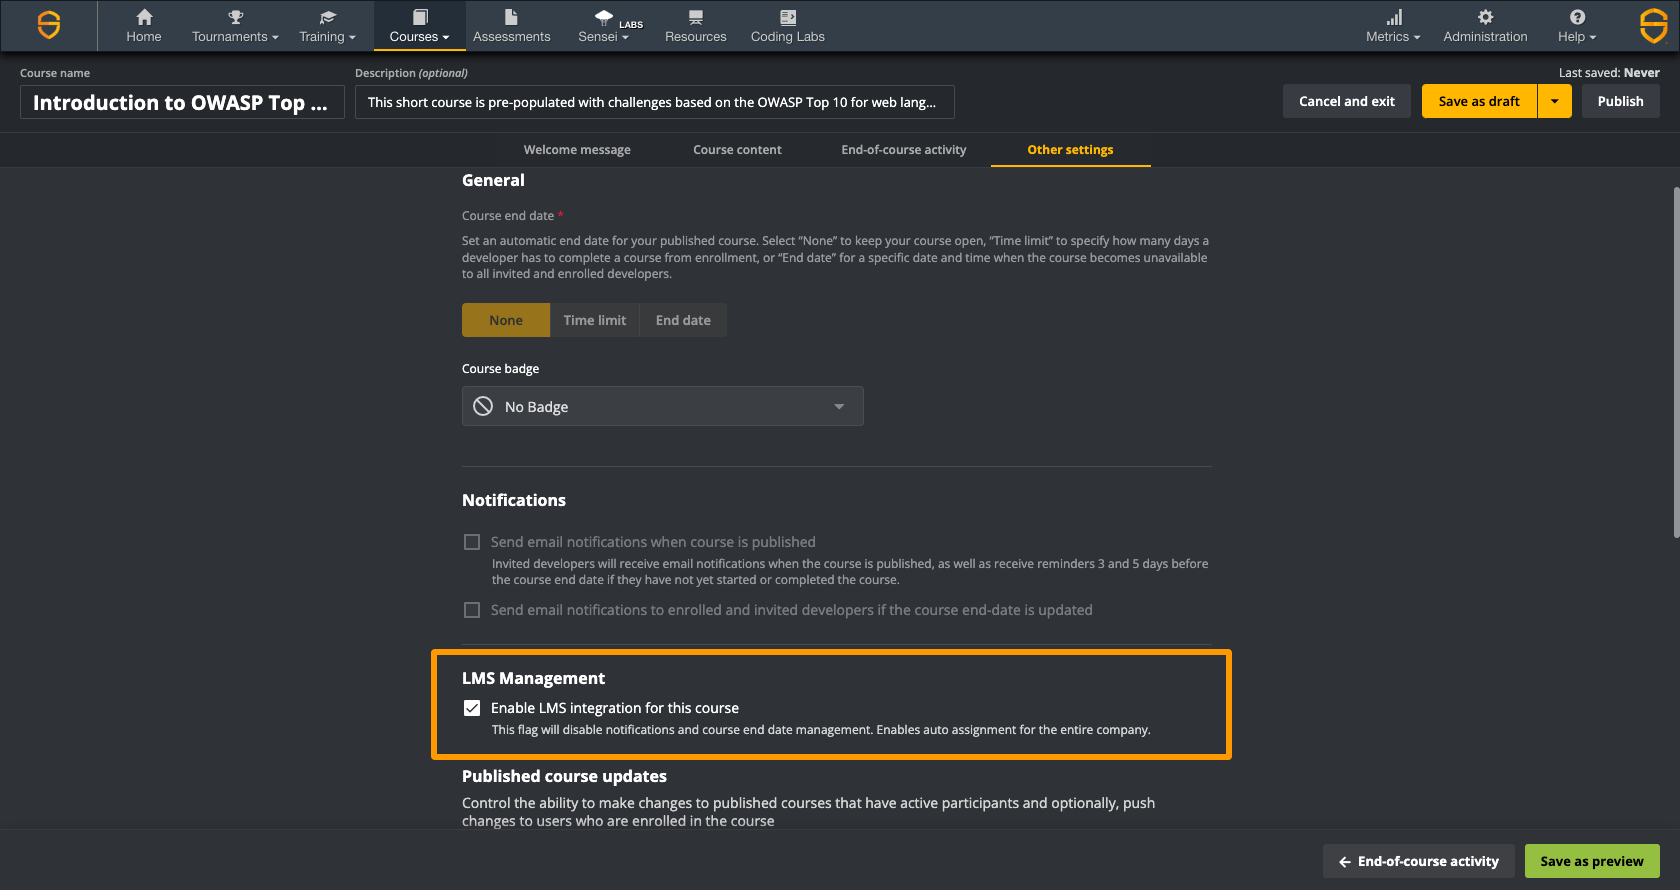Edit the Course name field
This screenshot has height=890, width=1680.
pyautogui.click(x=182, y=102)
